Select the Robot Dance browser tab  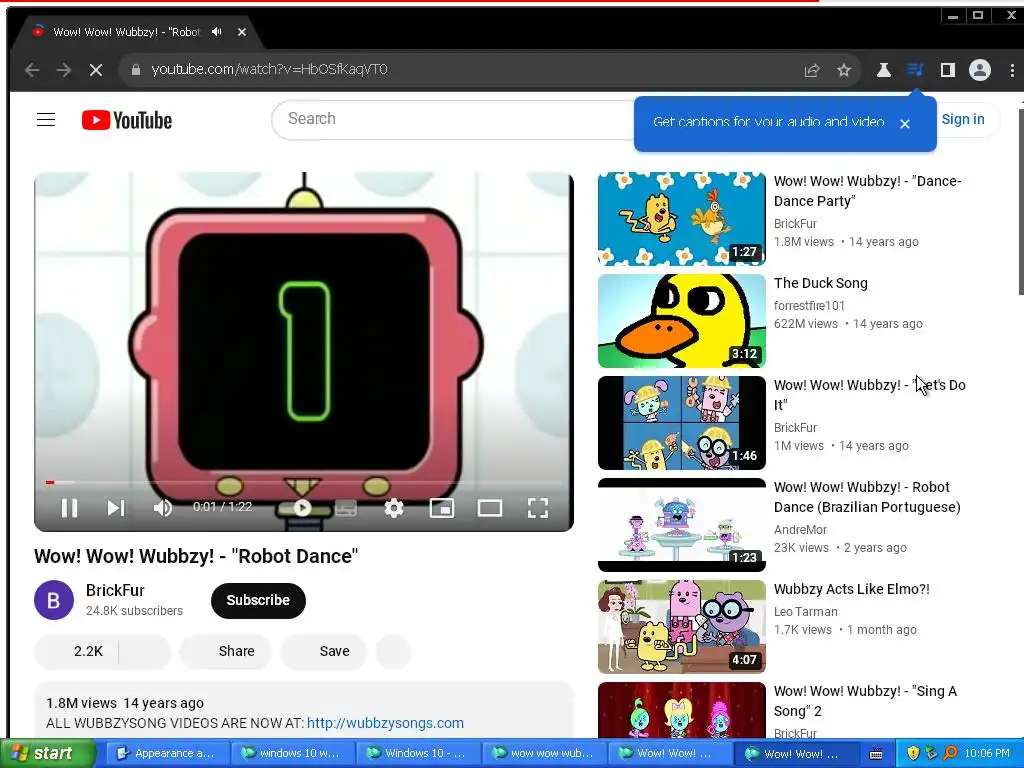click(x=138, y=31)
